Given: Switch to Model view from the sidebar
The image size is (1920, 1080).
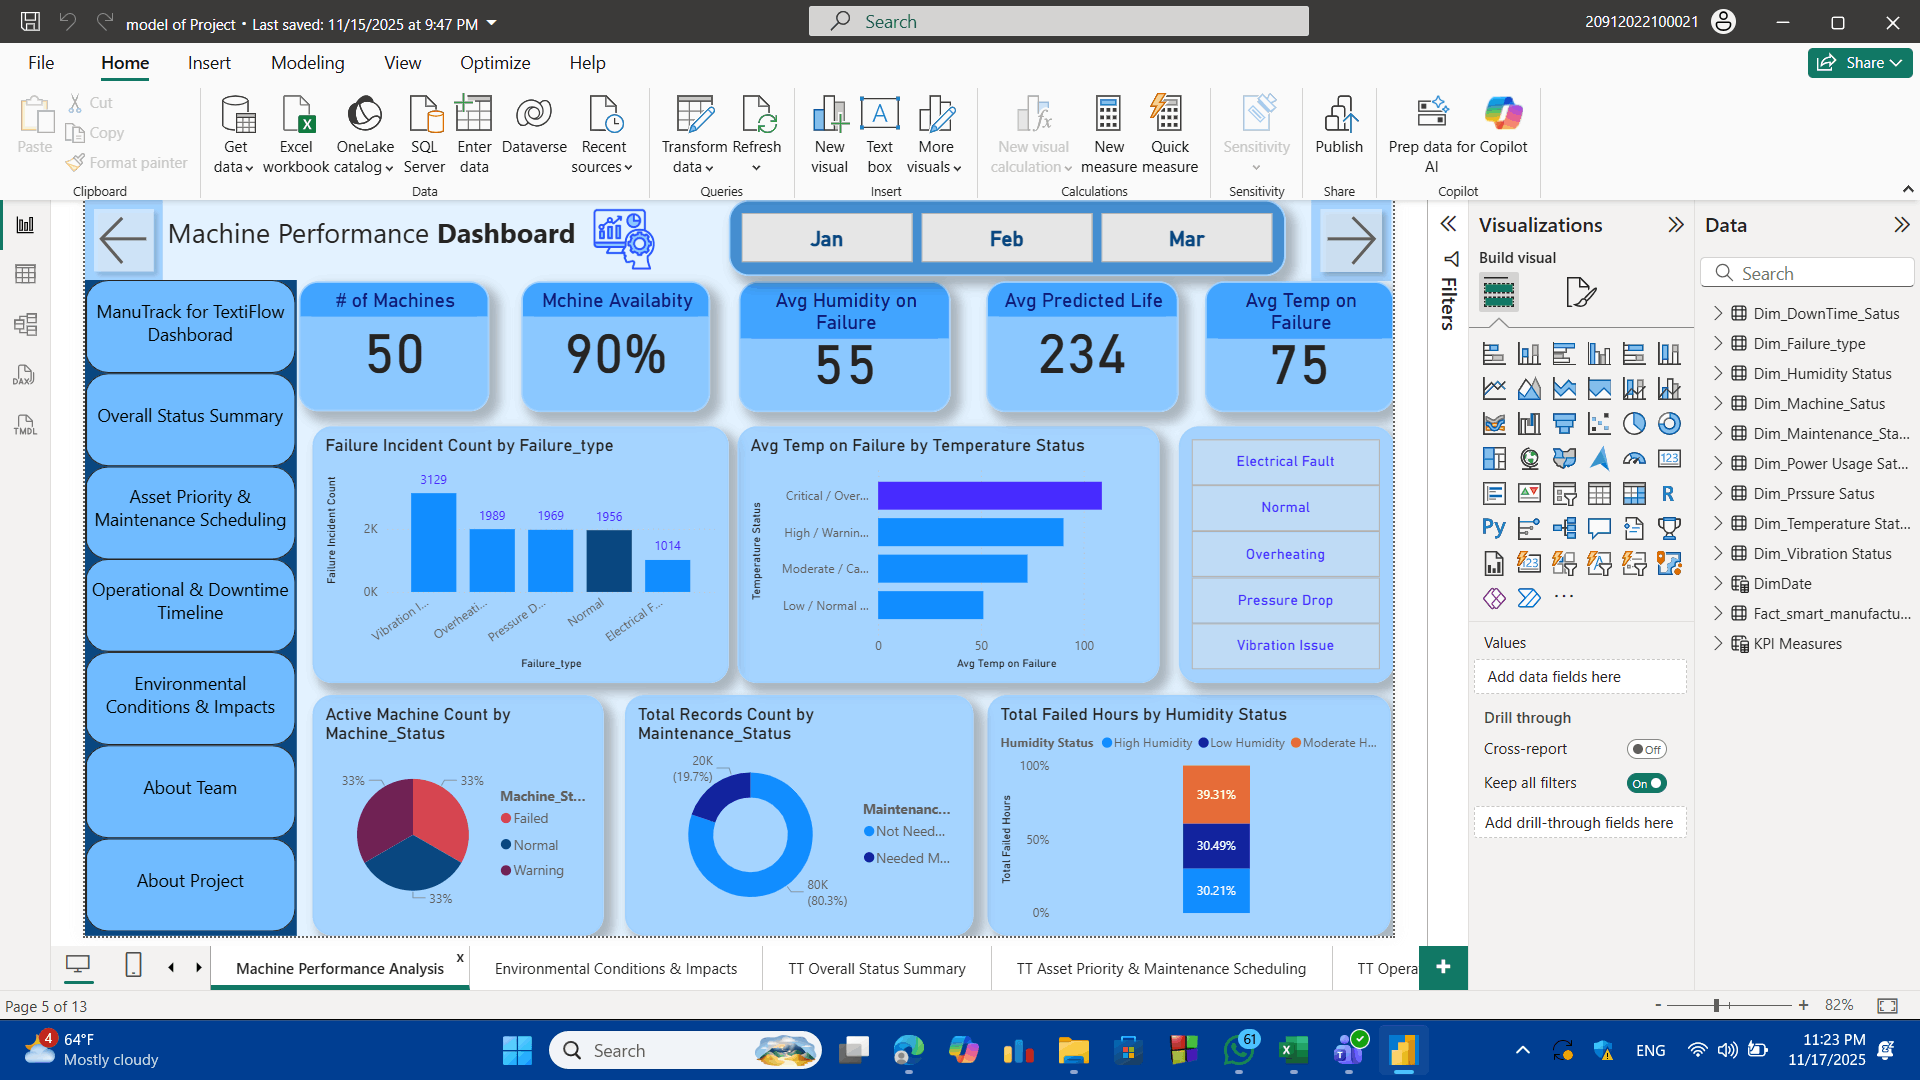Looking at the screenshot, I should coord(25,324).
